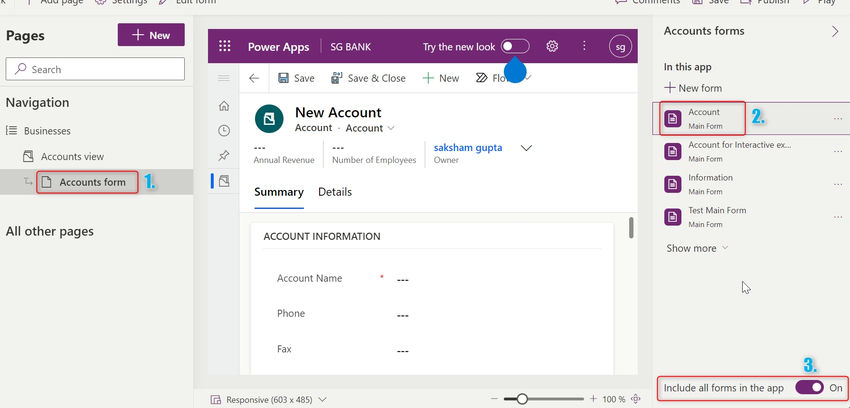Viewport: 850px width, 408px height.
Task: Click New in the form toolbar
Action: tap(441, 78)
